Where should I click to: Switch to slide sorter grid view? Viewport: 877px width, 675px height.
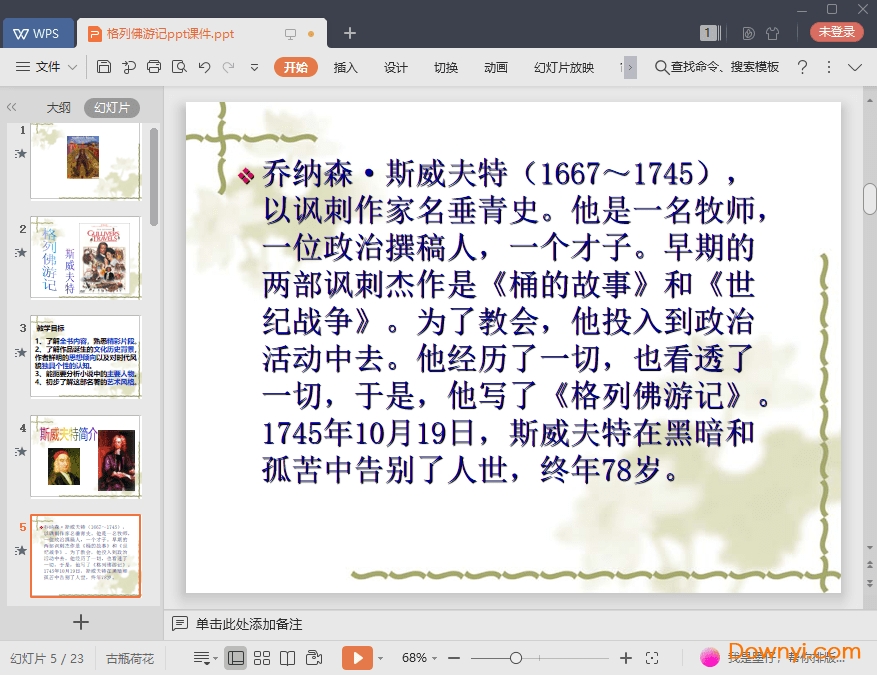(x=262, y=658)
